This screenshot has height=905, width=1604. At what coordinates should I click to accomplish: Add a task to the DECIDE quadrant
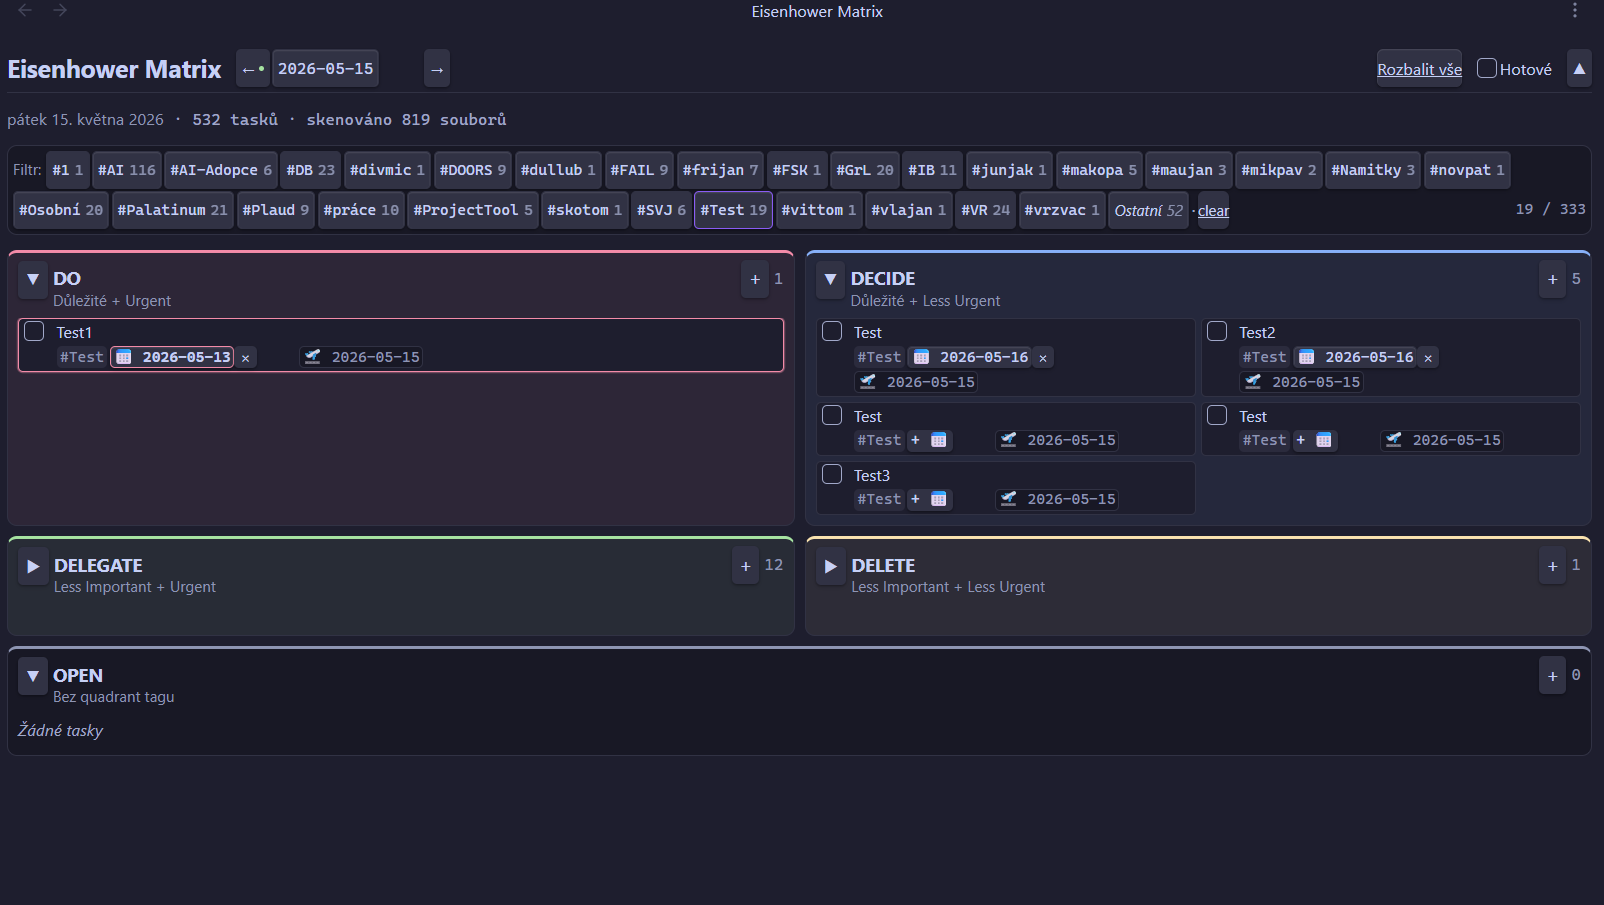click(x=1552, y=279)
